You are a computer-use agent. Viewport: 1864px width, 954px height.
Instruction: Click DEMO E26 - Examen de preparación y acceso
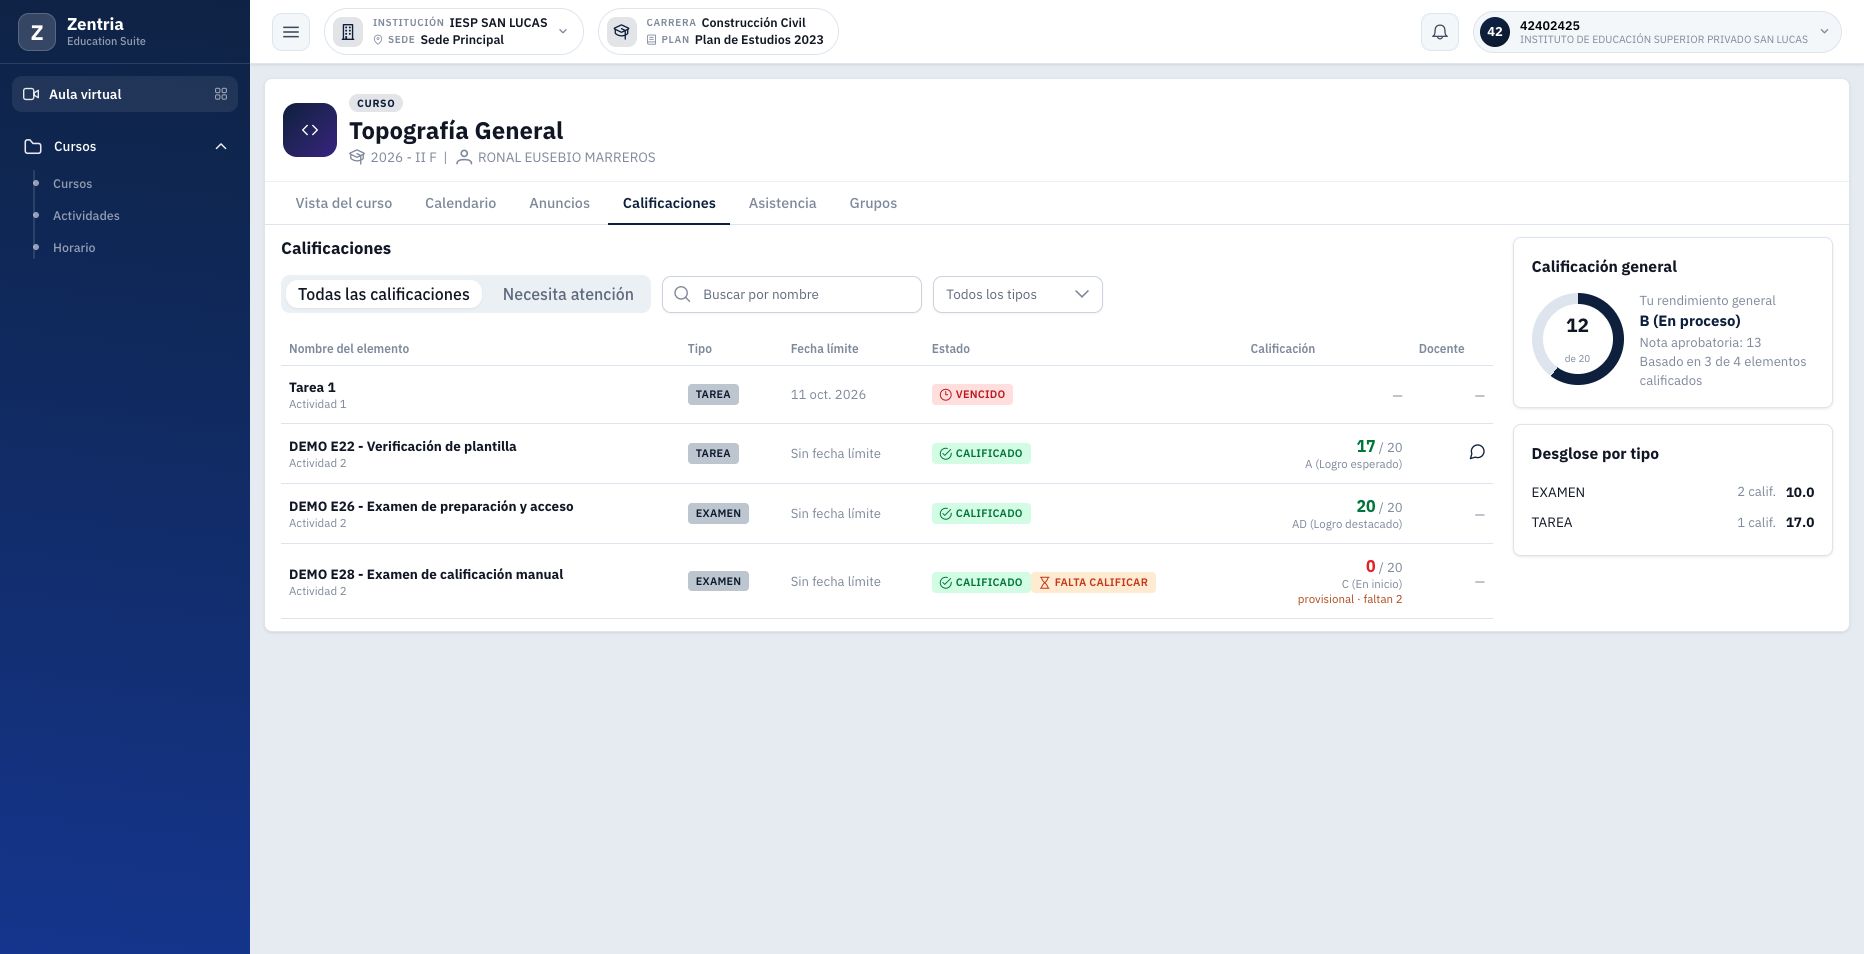point(431,506)
